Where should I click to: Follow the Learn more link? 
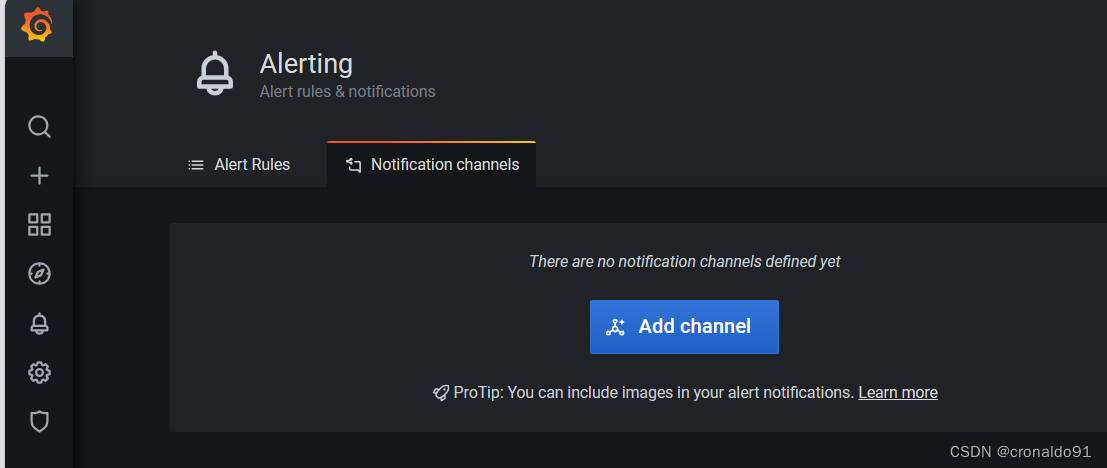click(x=897, y=392)
